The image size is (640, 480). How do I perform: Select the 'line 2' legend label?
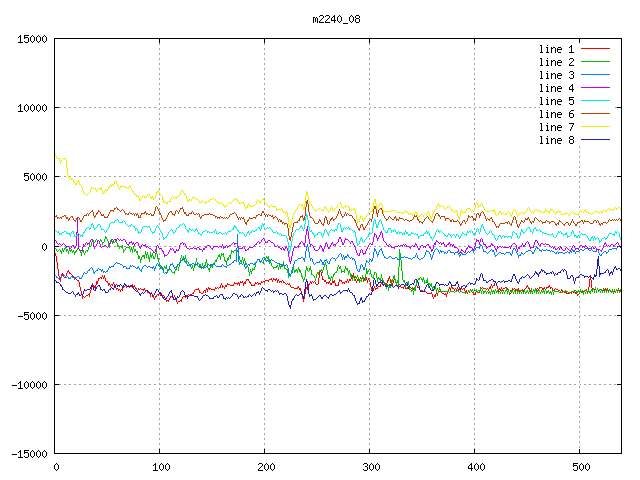tap(557, 62)
